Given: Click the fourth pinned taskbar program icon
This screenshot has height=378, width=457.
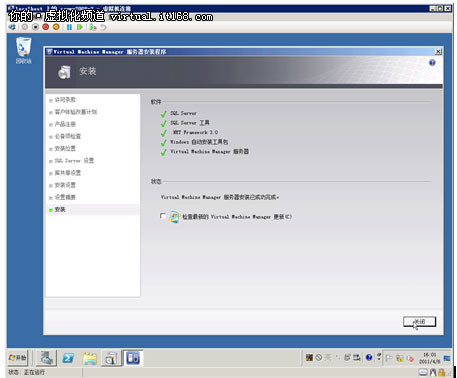Looking at the screenshot, I should click(x=111, y=359).
